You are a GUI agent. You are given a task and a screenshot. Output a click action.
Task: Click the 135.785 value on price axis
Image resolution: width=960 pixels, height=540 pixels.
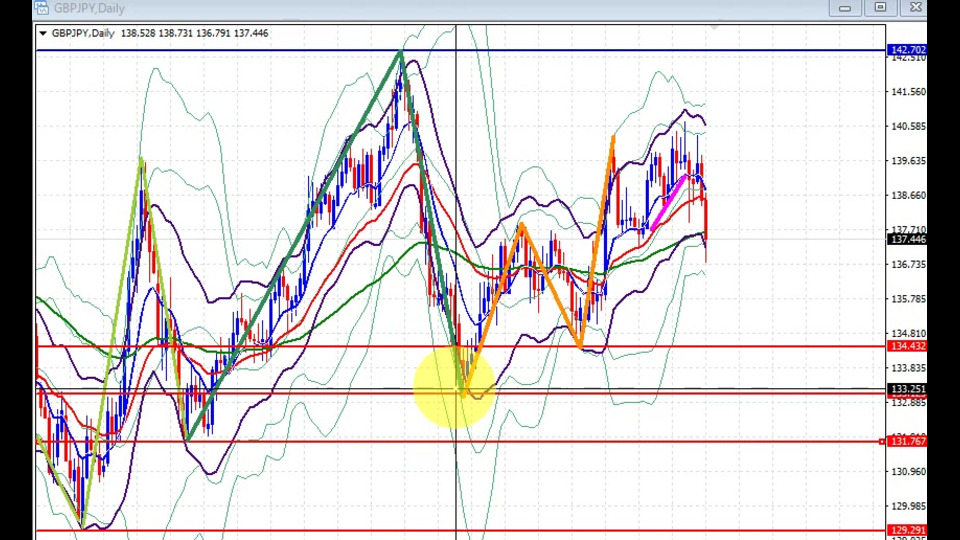[x=908, y=299]
